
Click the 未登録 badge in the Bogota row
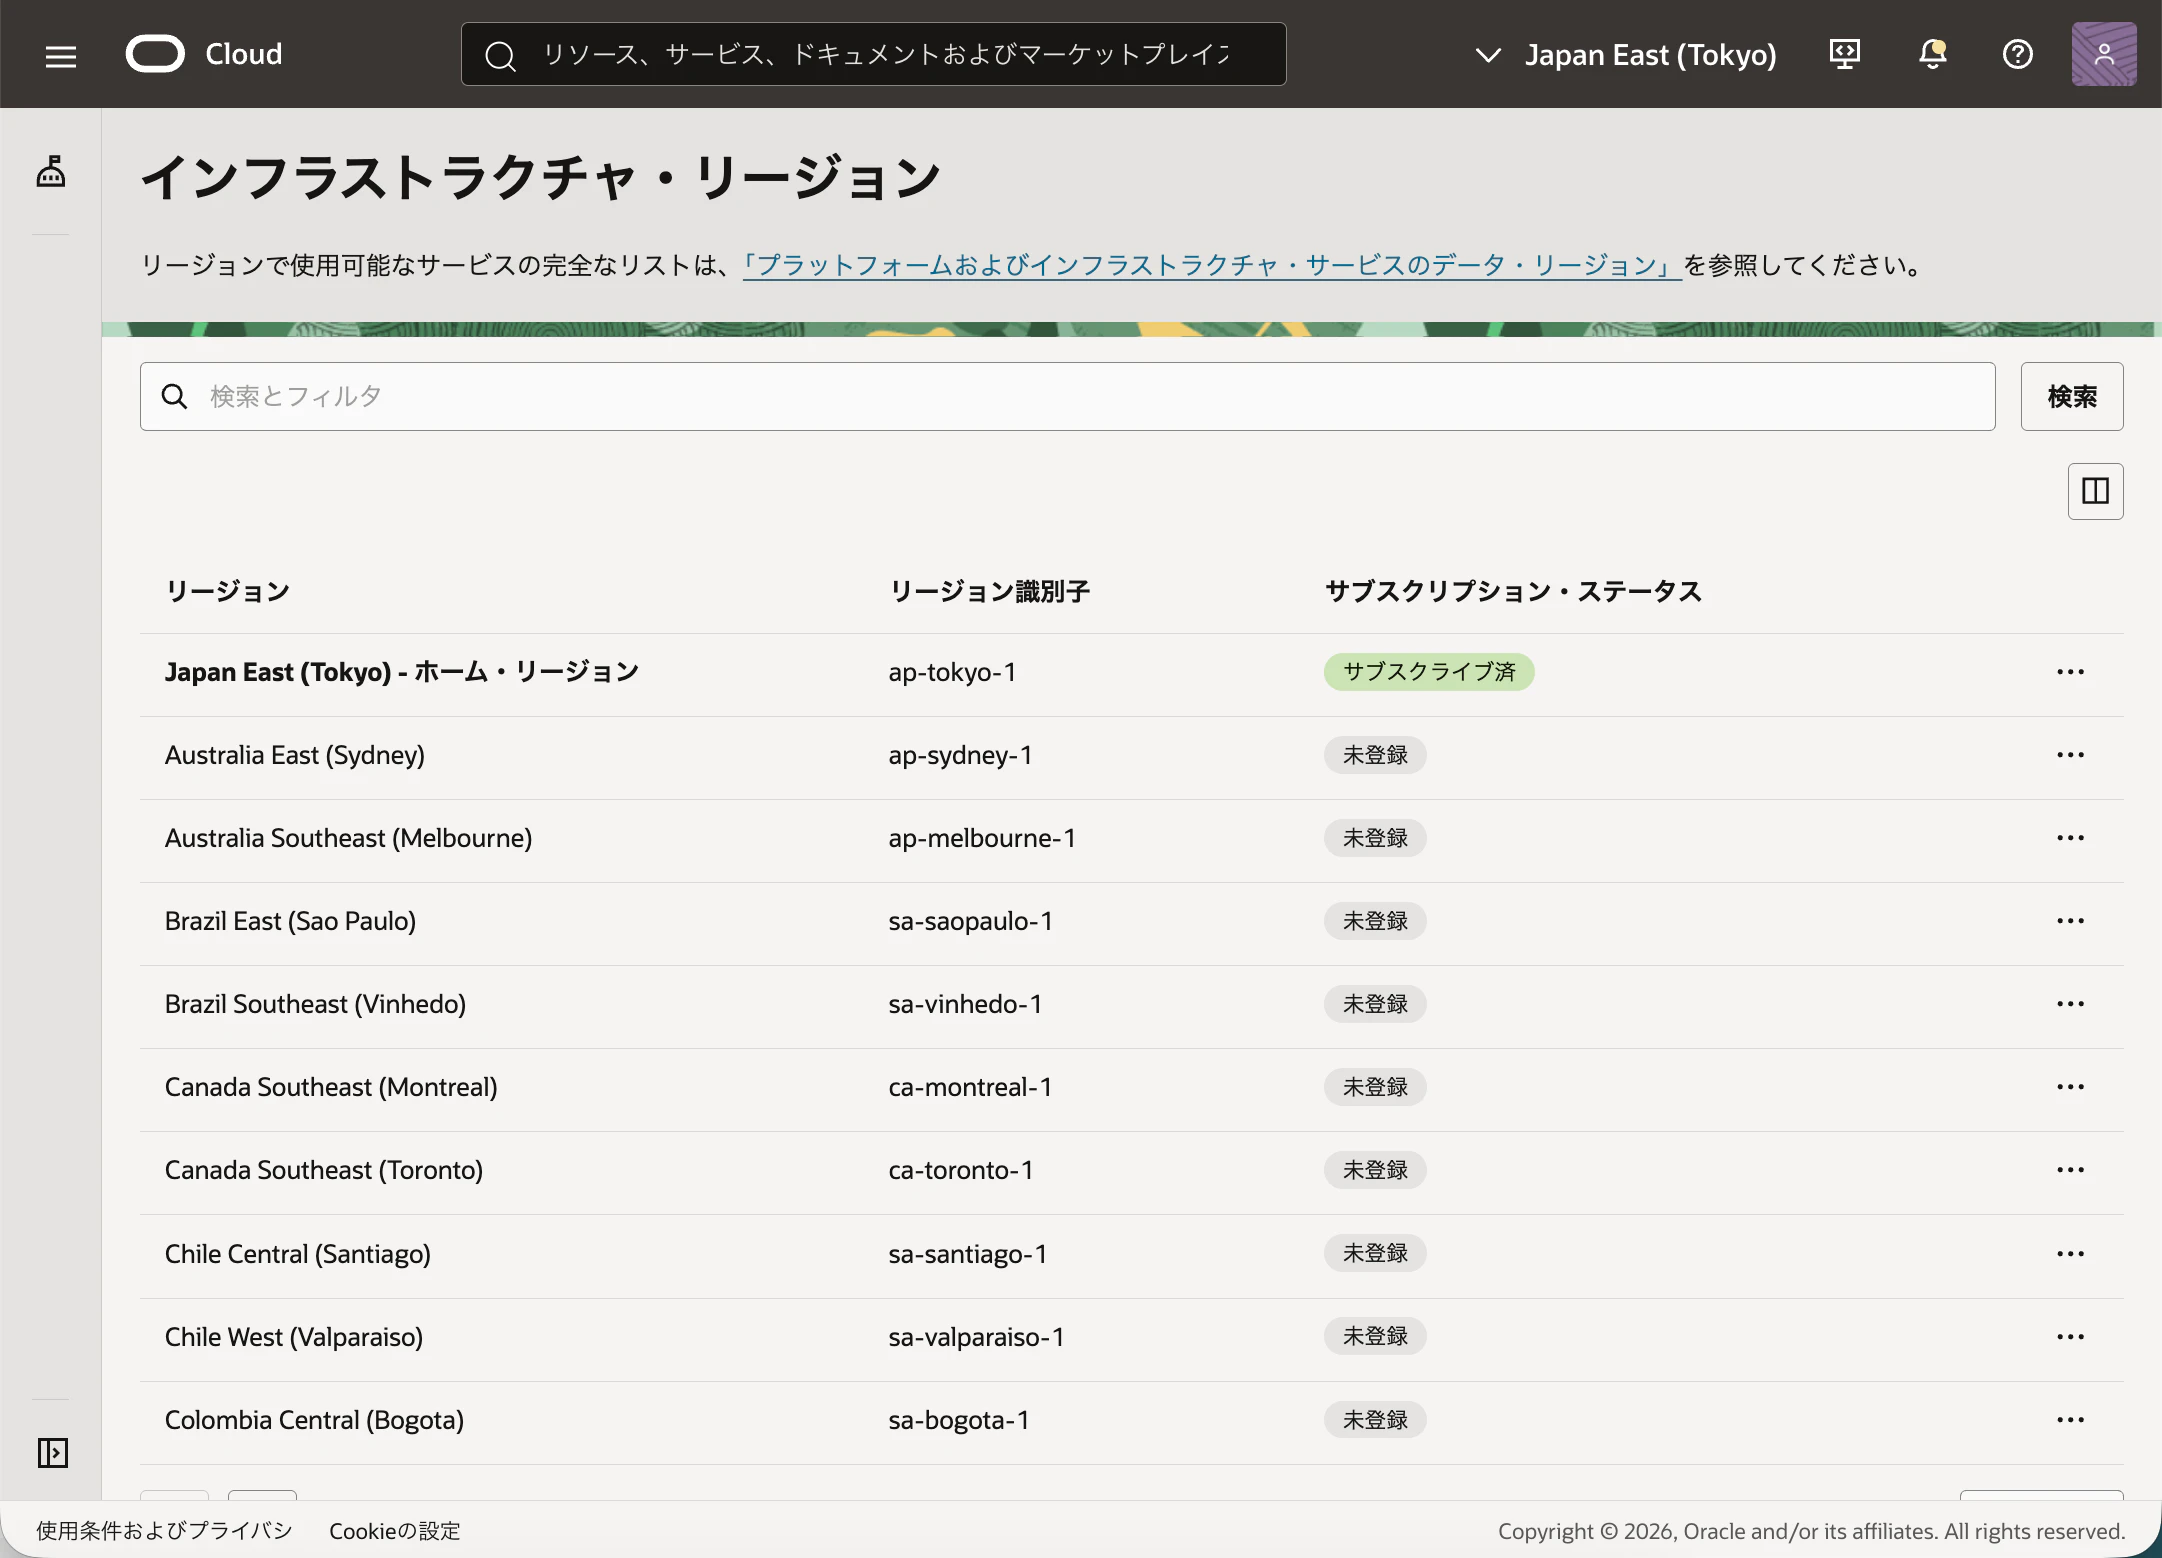pyautogui.click(x=1375, y=1420)
